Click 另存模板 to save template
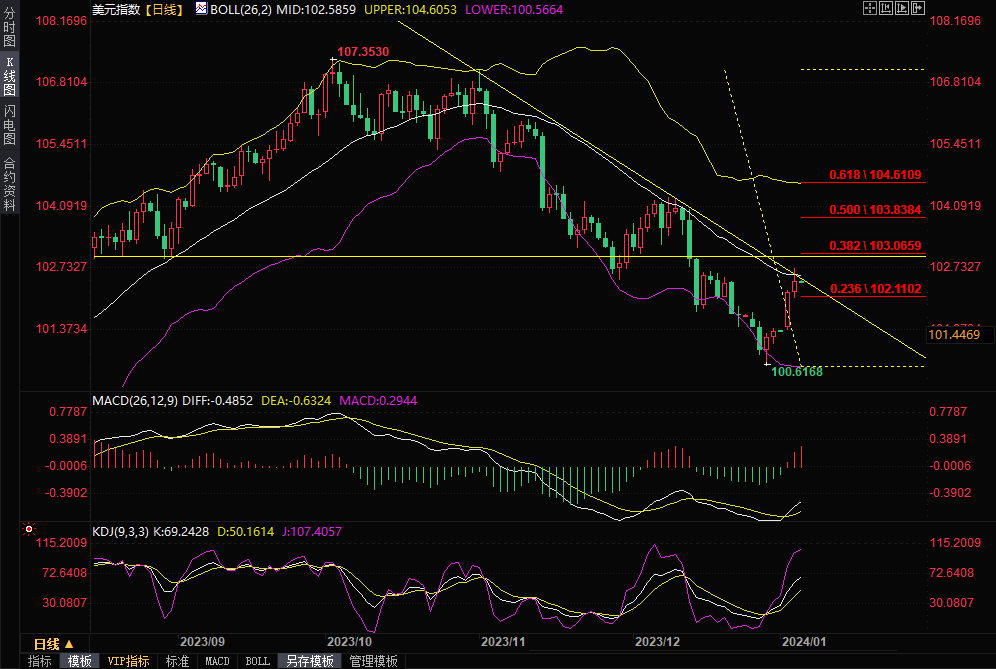Viewport: 996px width, 669px height. pyautogui.click(x=309, y=661)
